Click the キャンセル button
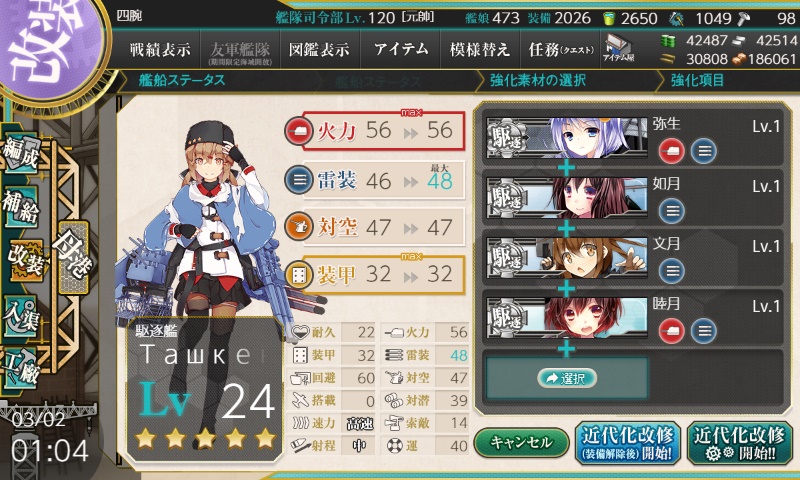The width and height of the screenshot is (800, 480). 521,442
